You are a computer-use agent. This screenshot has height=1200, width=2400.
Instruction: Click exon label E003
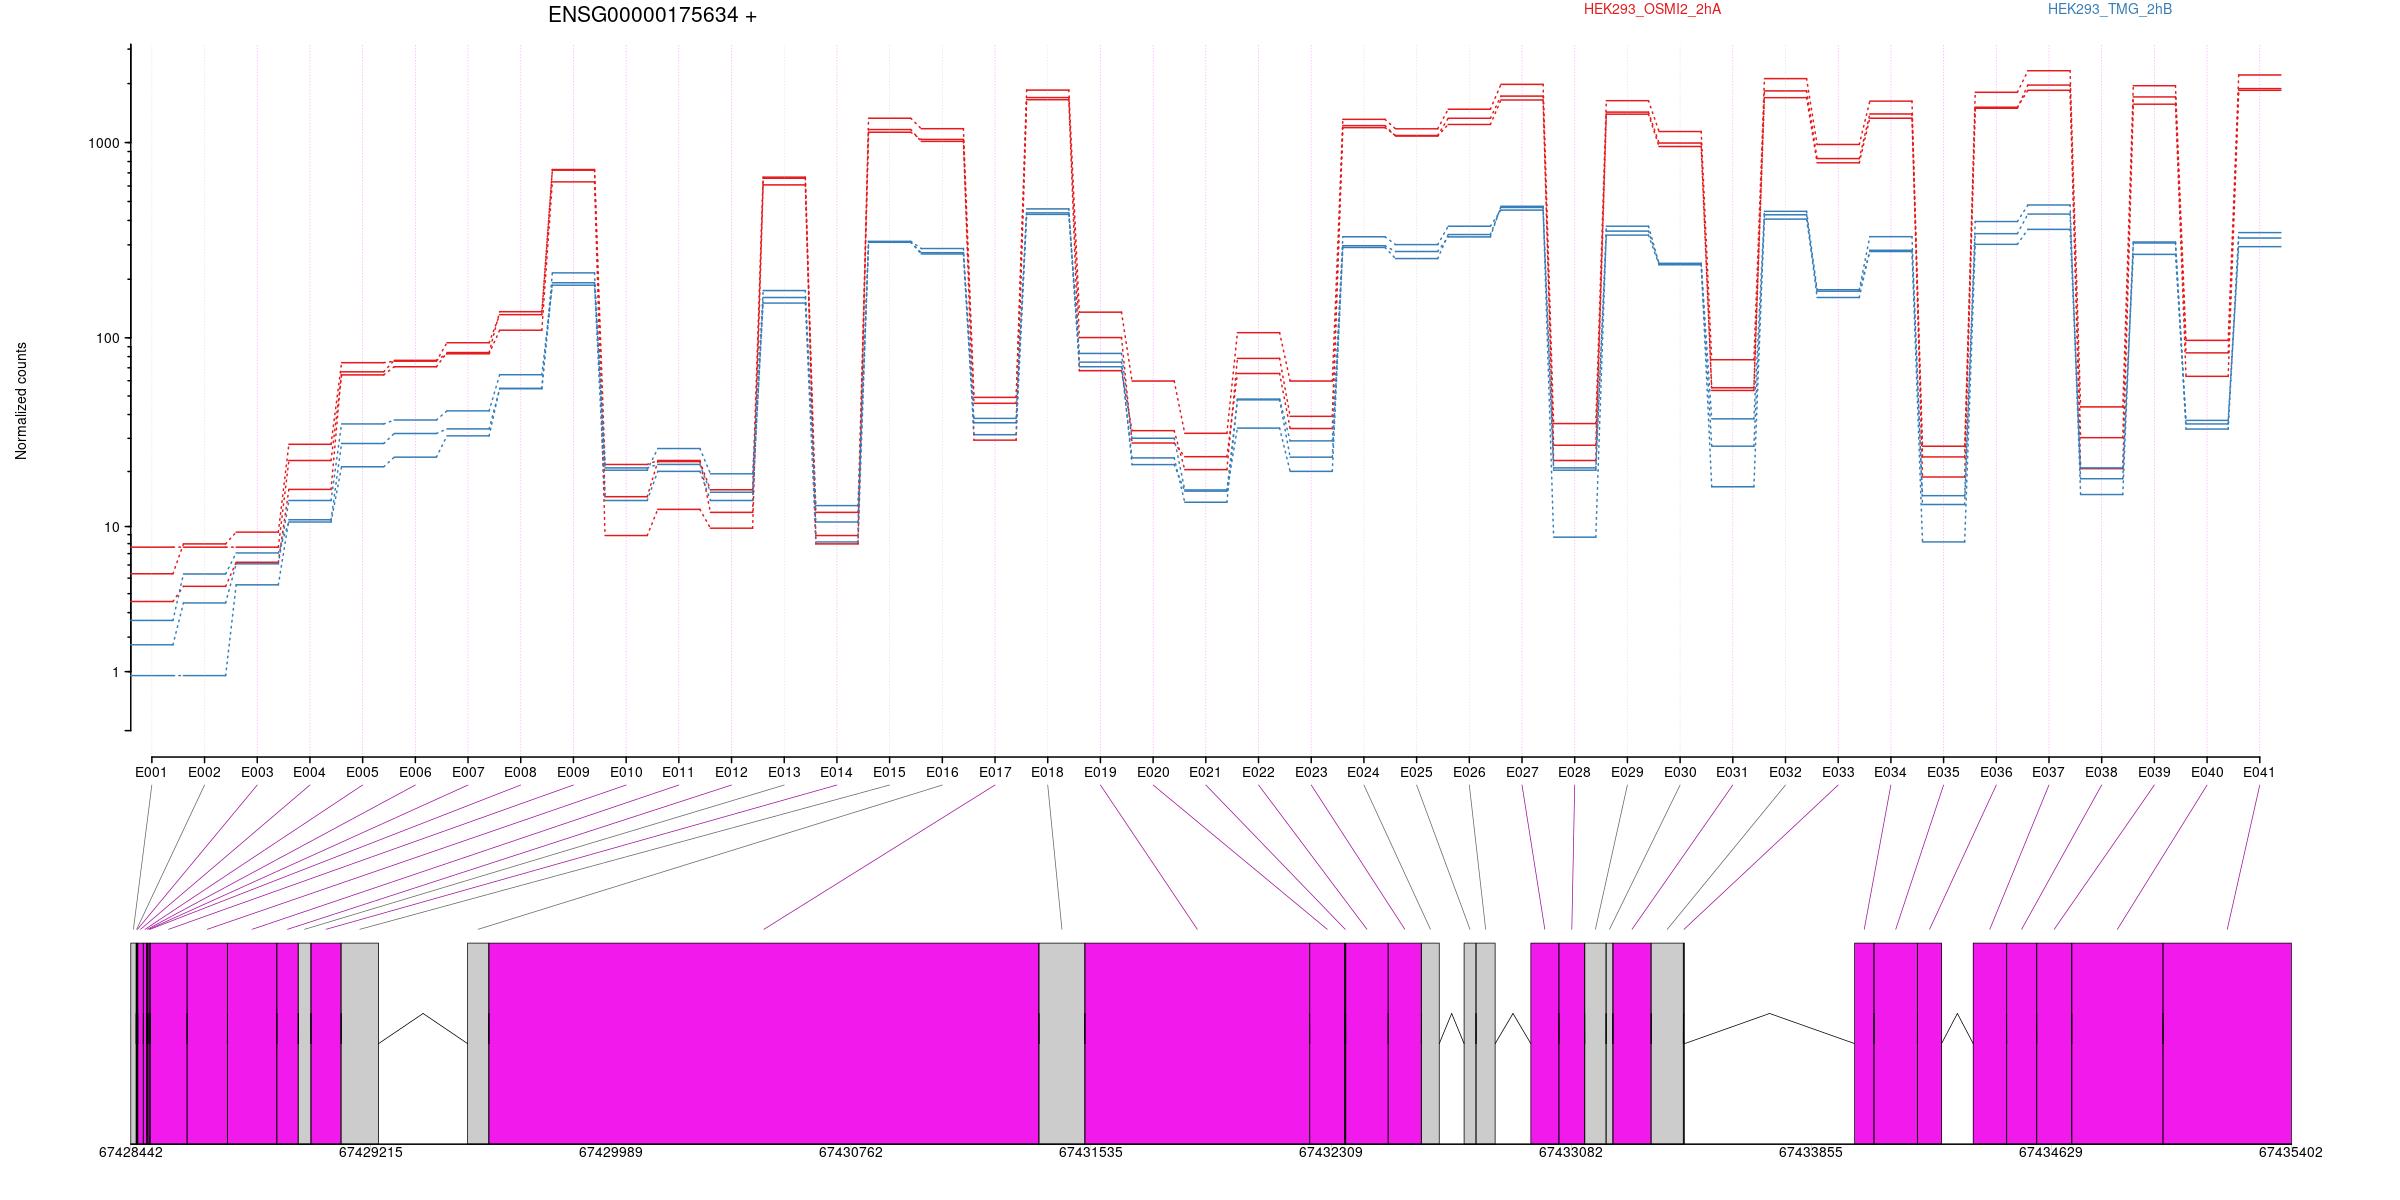pos(257,772)
